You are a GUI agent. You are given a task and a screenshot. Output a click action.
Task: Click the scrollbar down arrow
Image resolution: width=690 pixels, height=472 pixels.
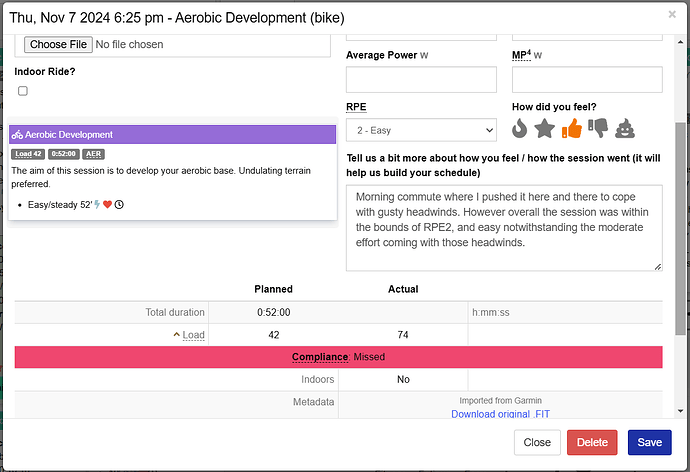[680, 411]
